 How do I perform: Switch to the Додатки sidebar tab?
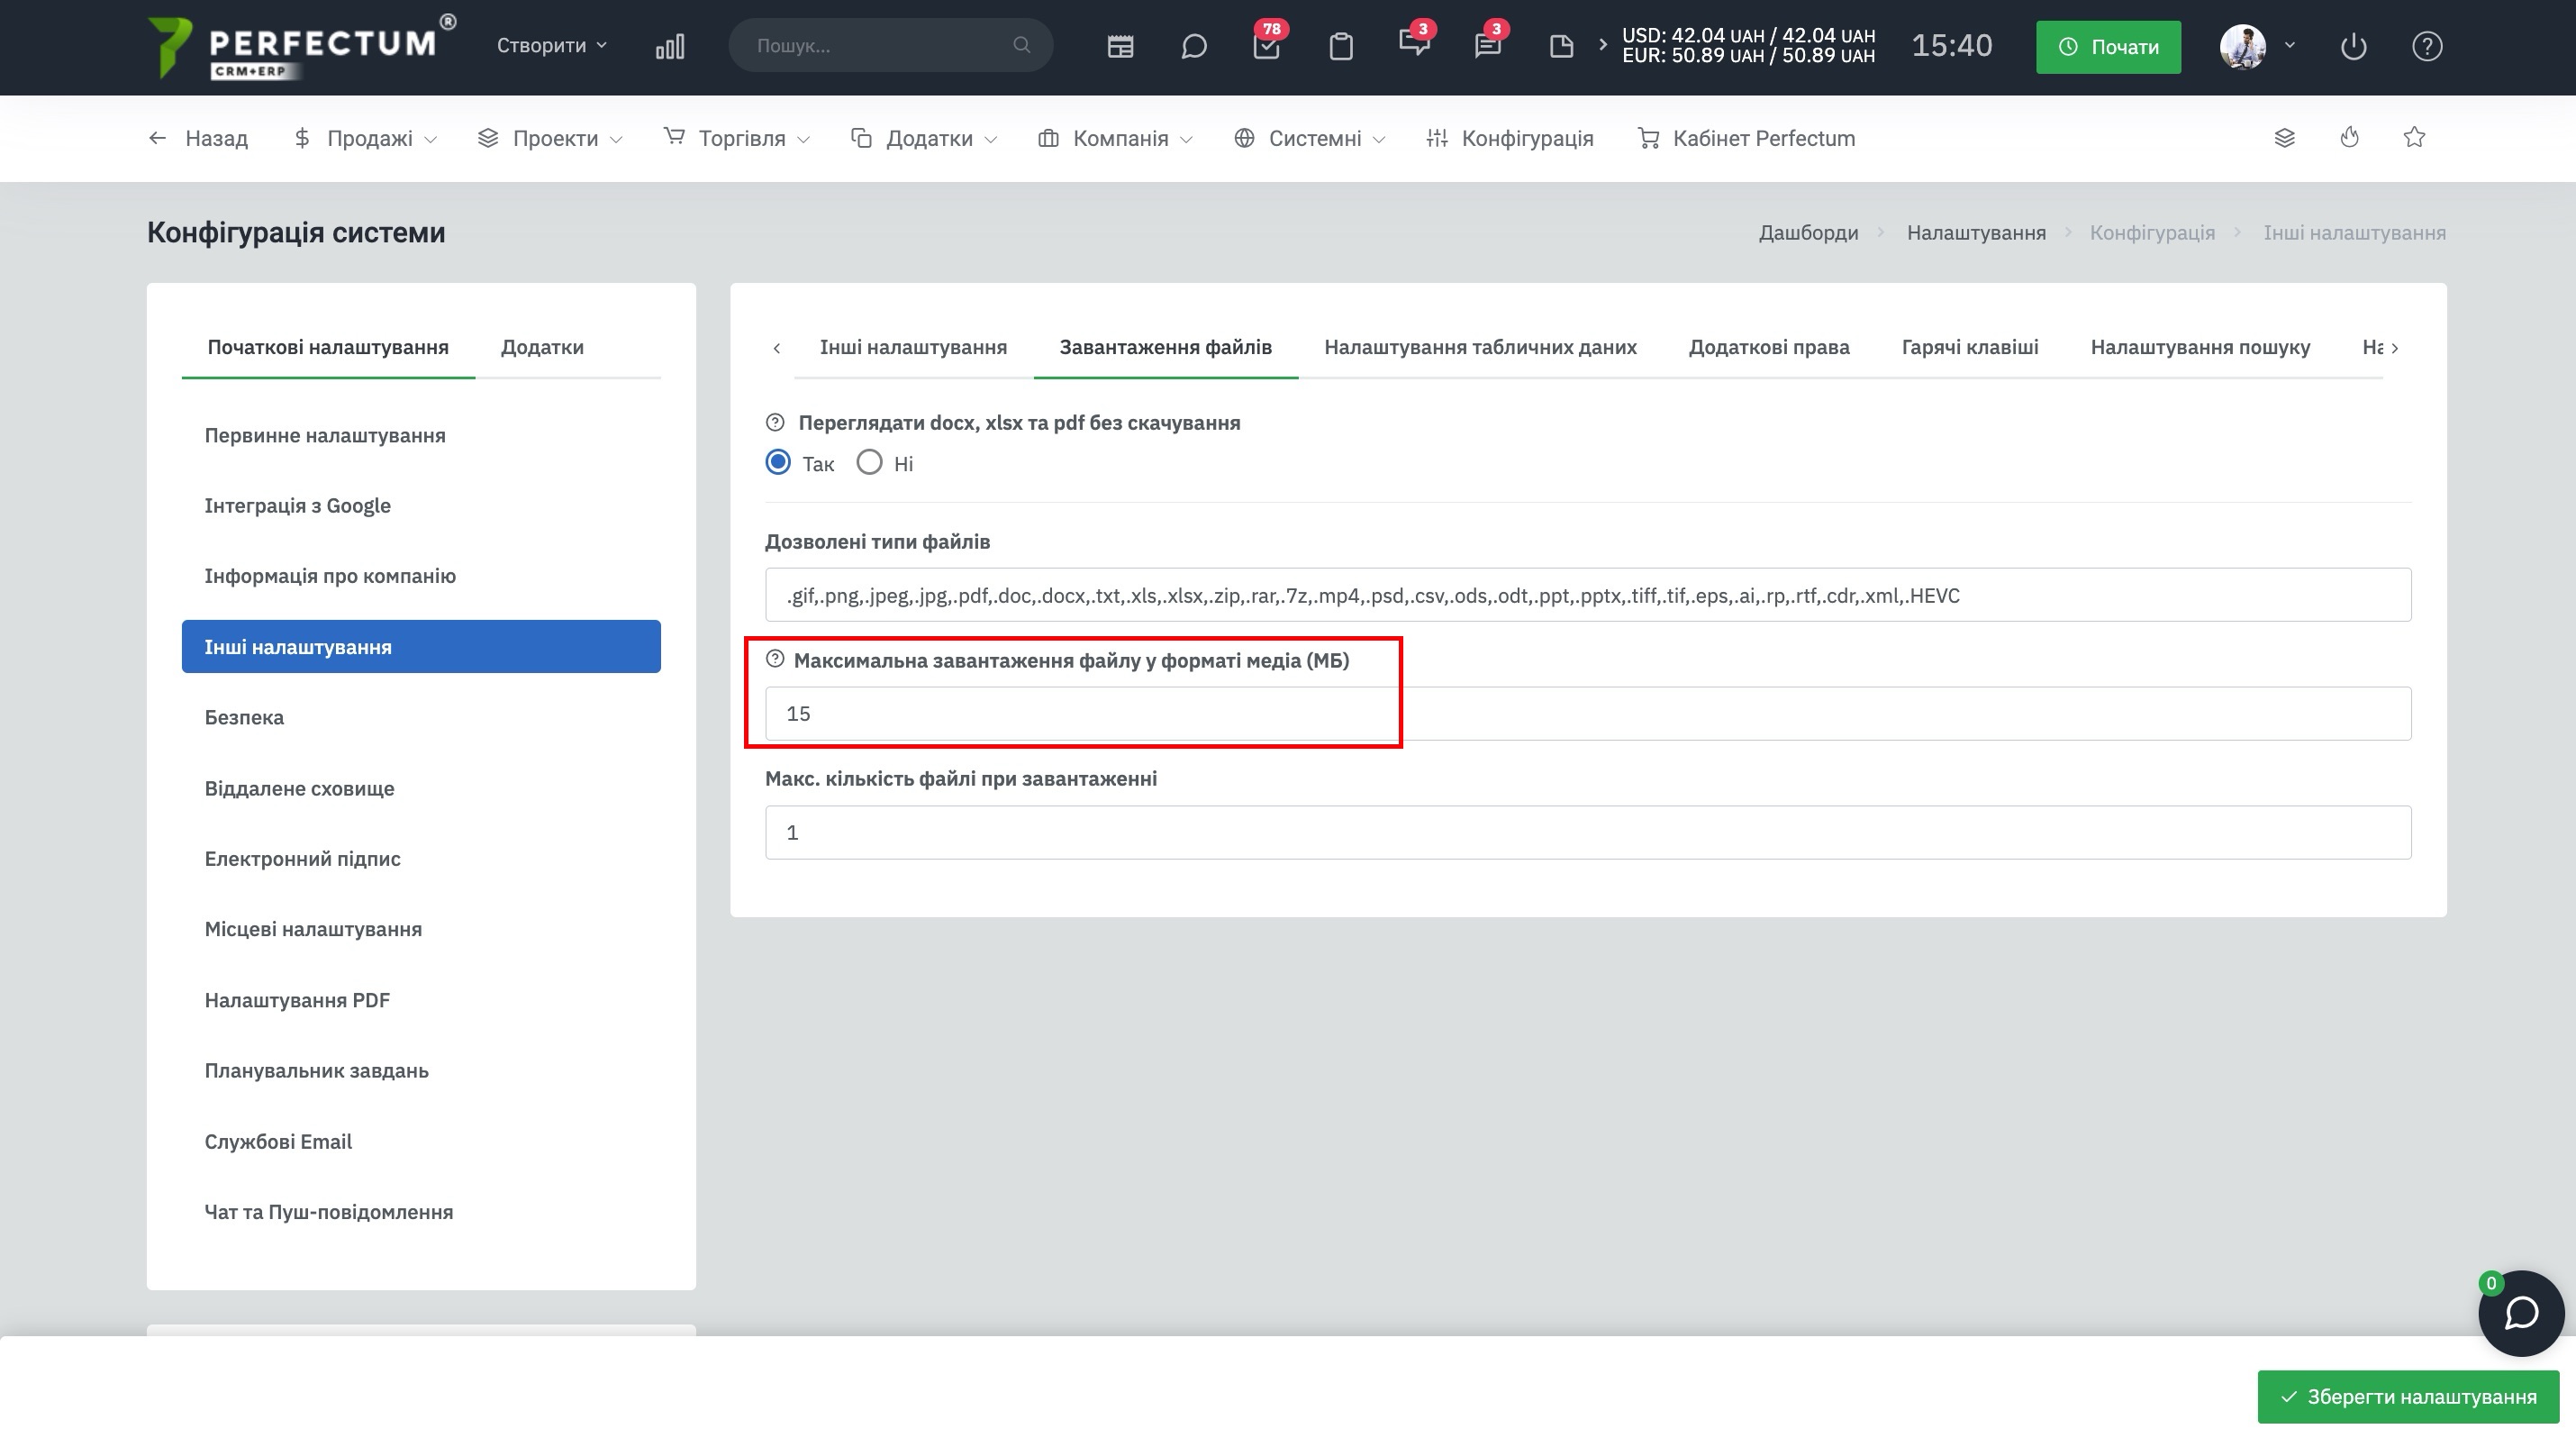[542, 347]
